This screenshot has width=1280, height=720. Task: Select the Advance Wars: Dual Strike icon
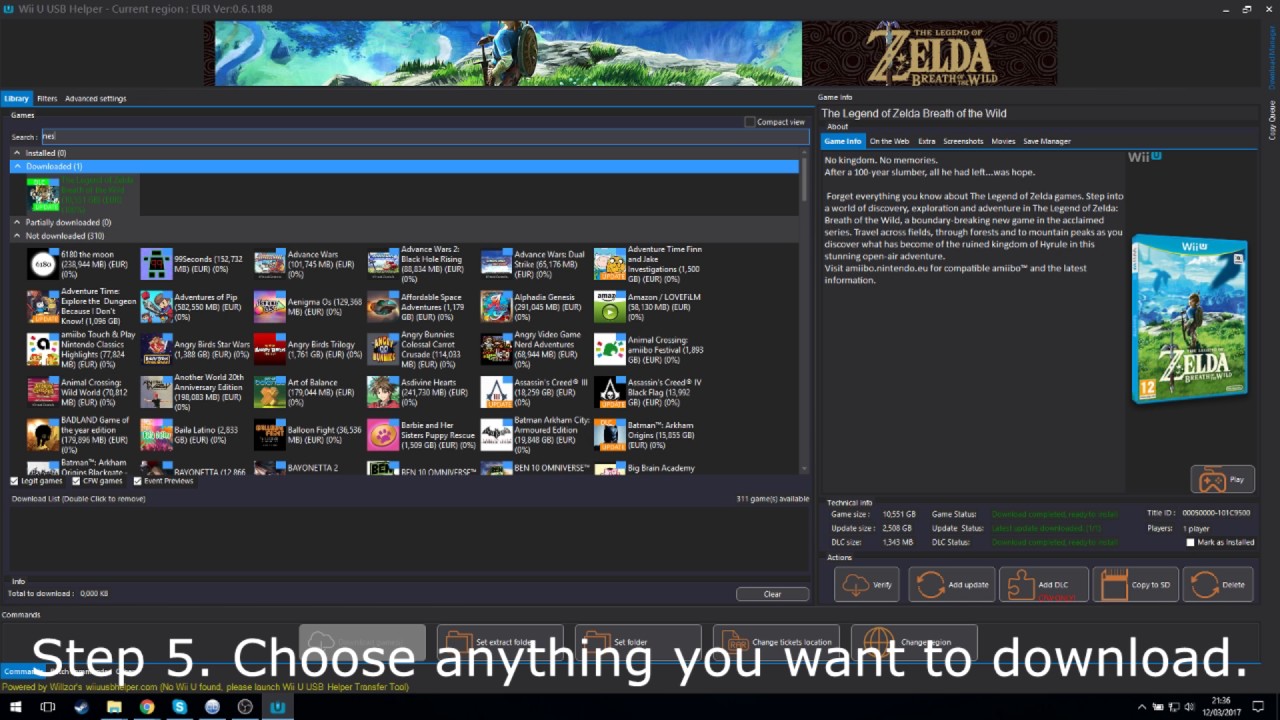coord(497,263)
